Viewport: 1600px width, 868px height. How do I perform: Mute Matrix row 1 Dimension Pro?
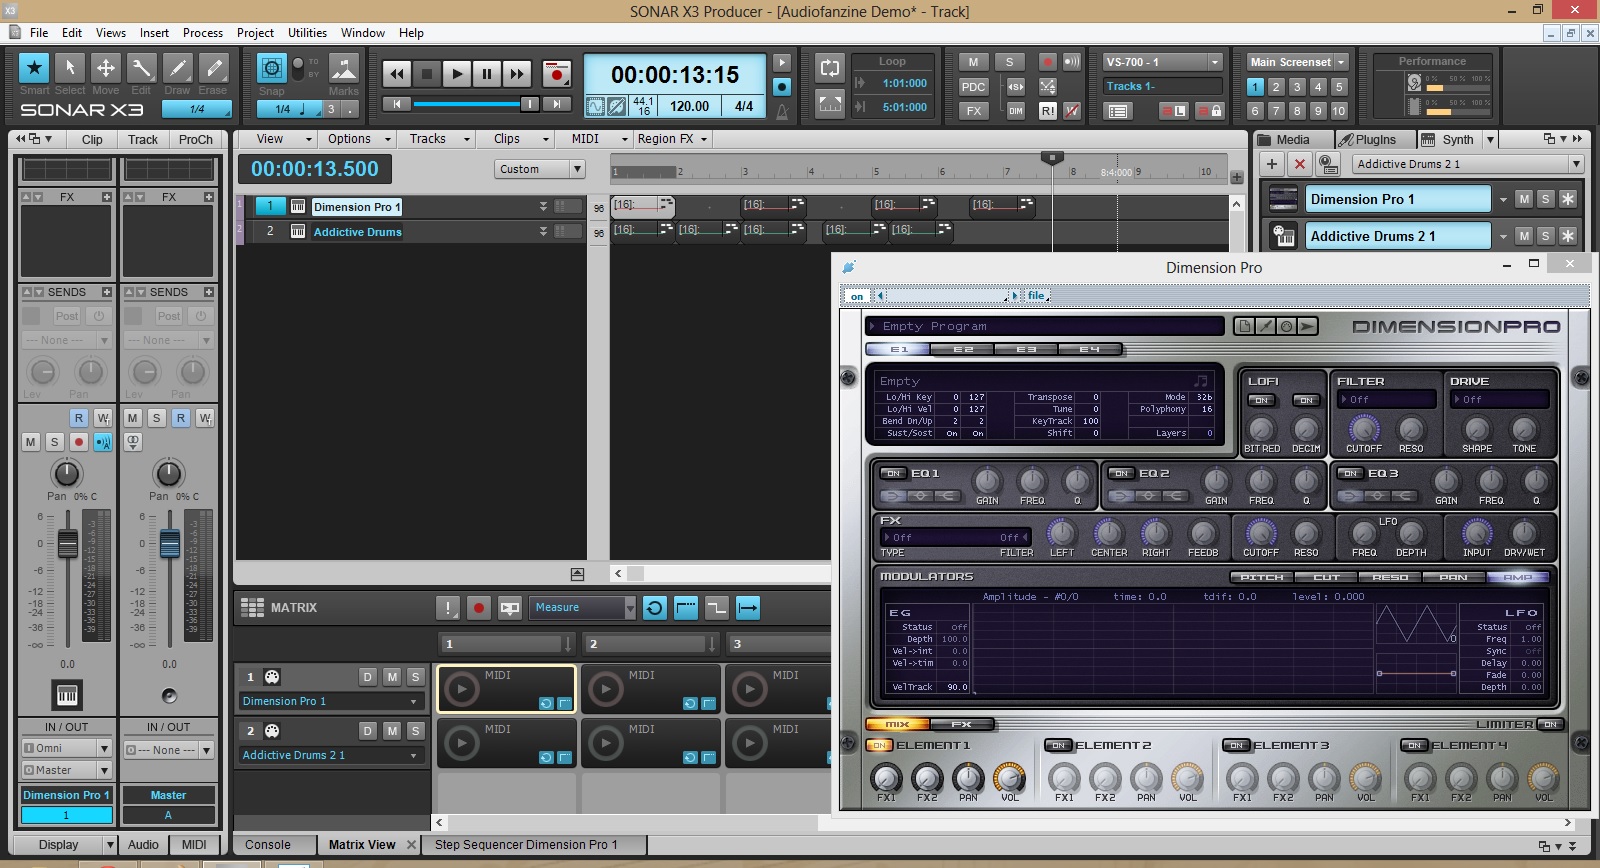click(392, 677)
